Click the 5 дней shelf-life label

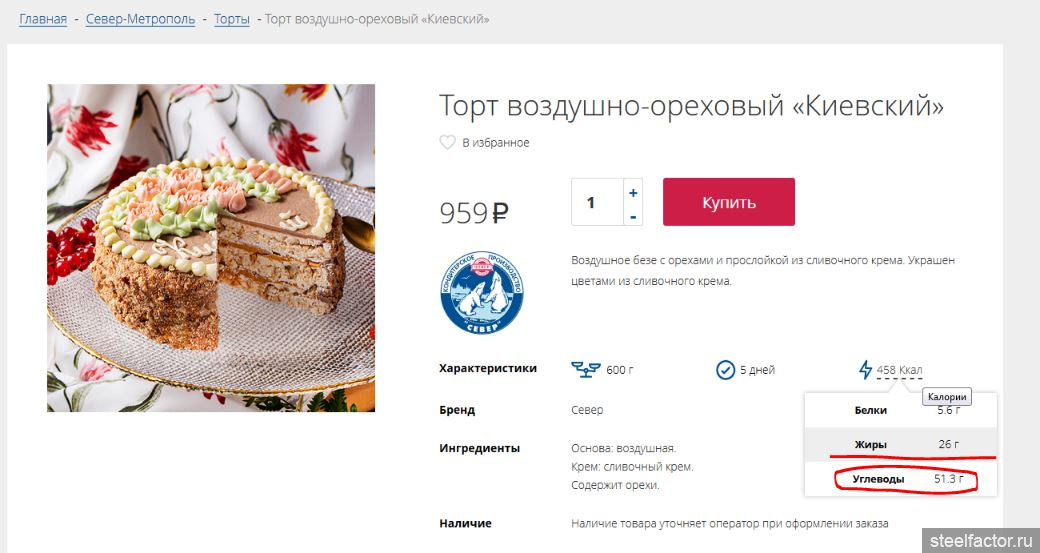point(757,370)
